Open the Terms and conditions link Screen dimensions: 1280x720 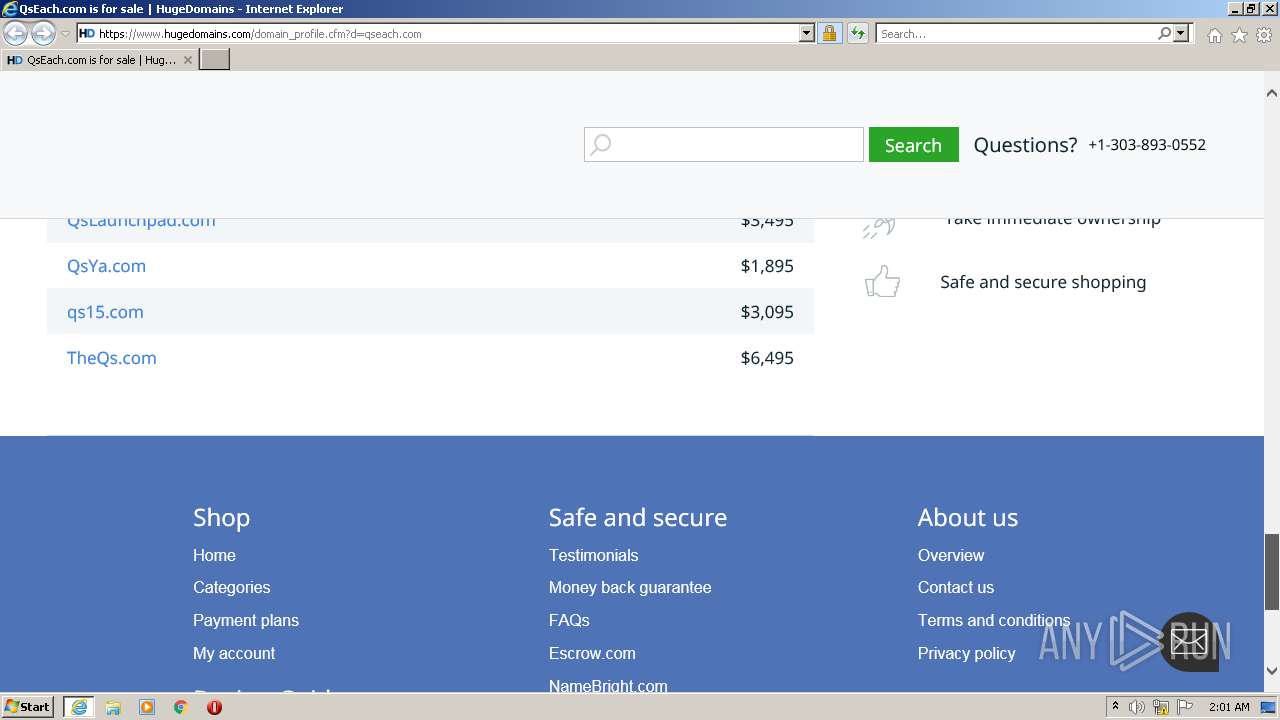click(994, 620)
